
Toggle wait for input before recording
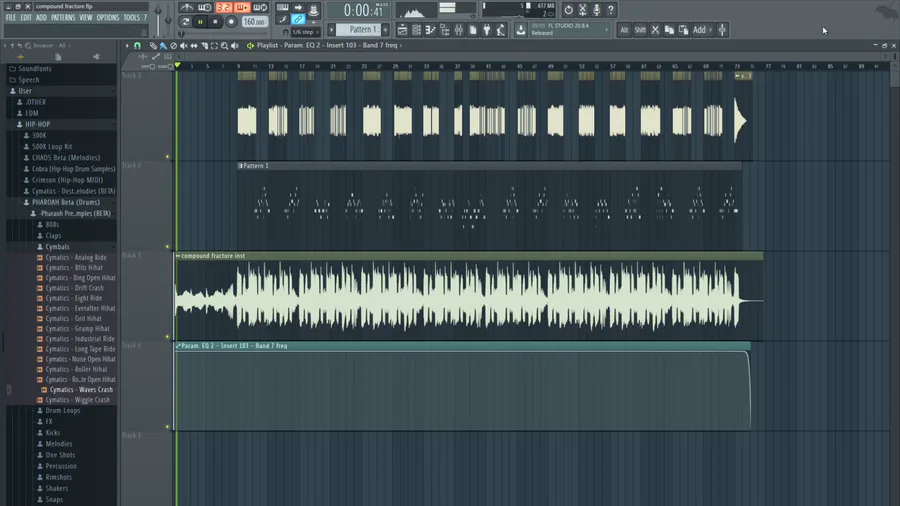pos(205,7)
